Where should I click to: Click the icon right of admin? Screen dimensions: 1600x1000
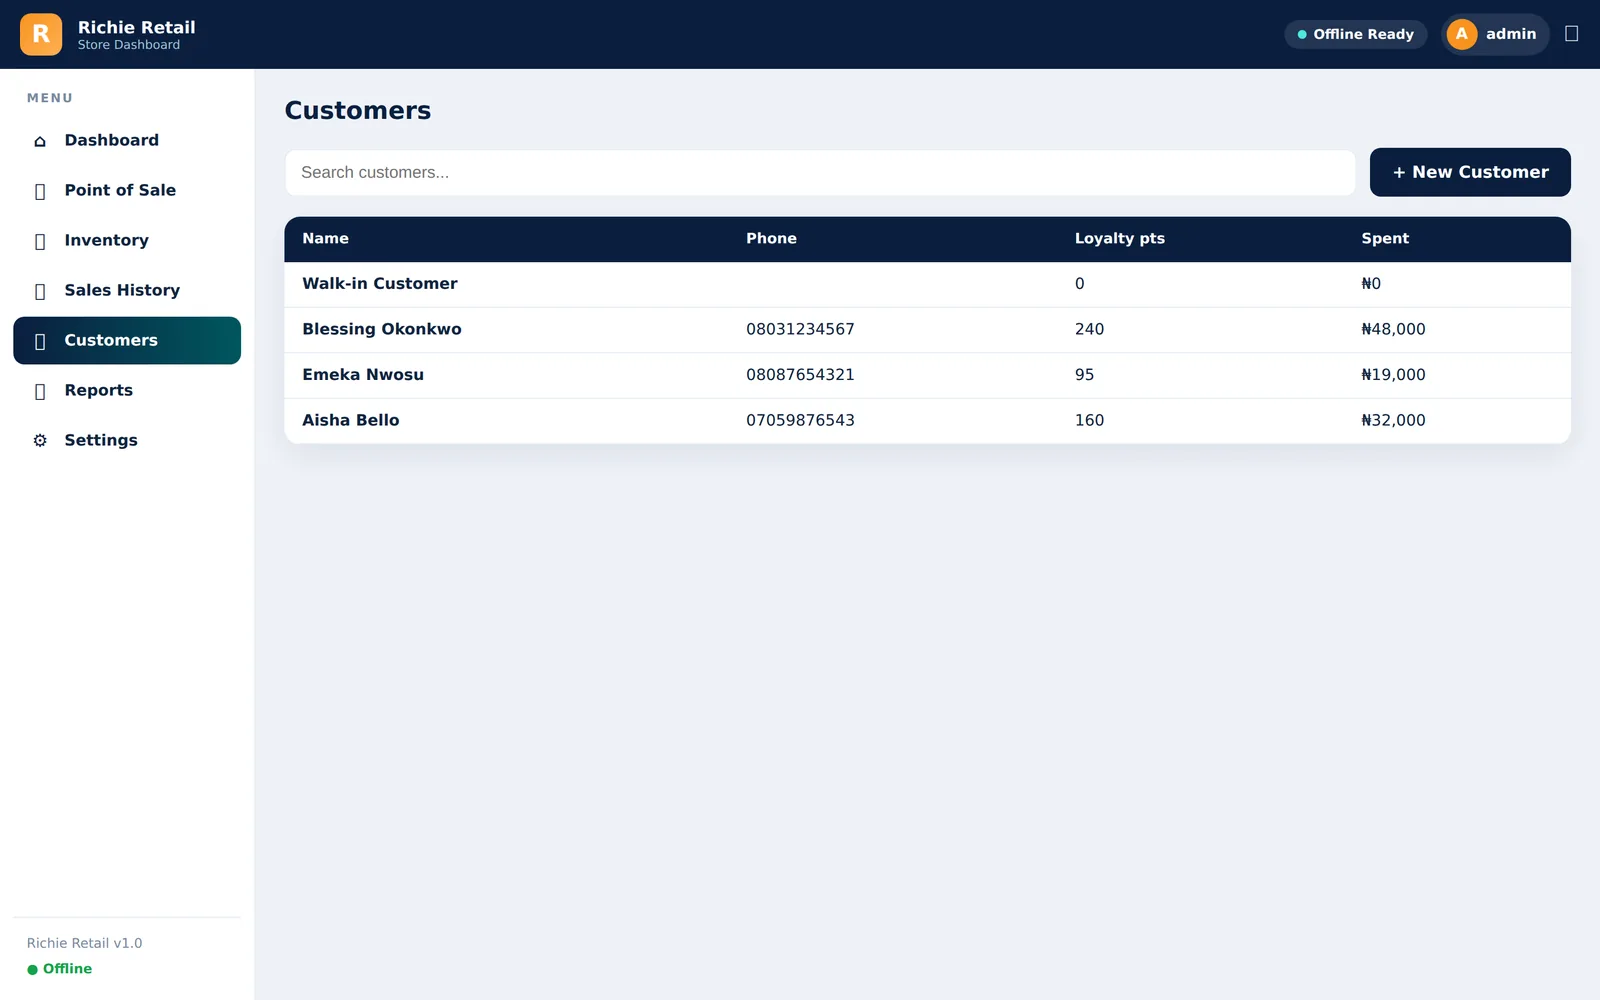tap(1571, 34)
